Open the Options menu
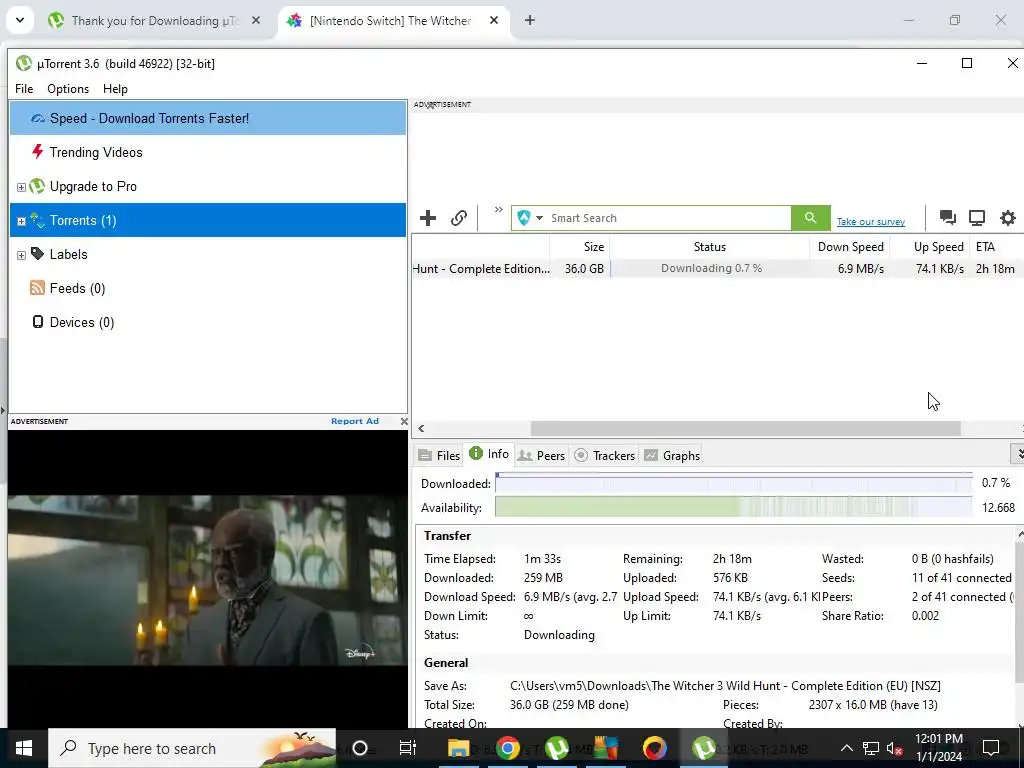The image size is (1024, 768). point(68,89)
